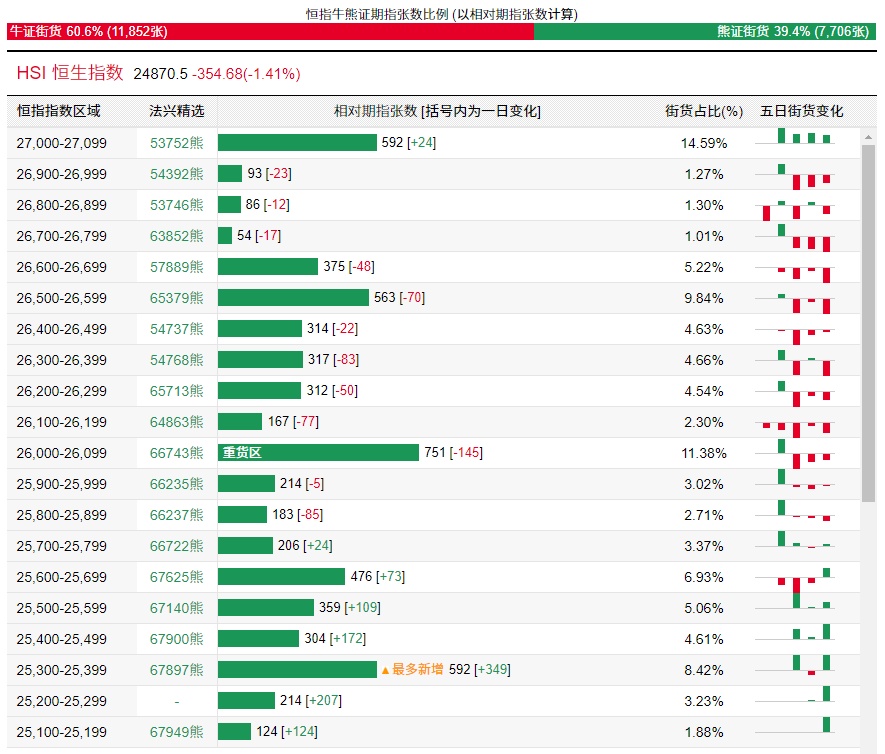This screenshot has height=754, width=885.
Task: Click the percentage 14.59%
Action: point(704,143)
